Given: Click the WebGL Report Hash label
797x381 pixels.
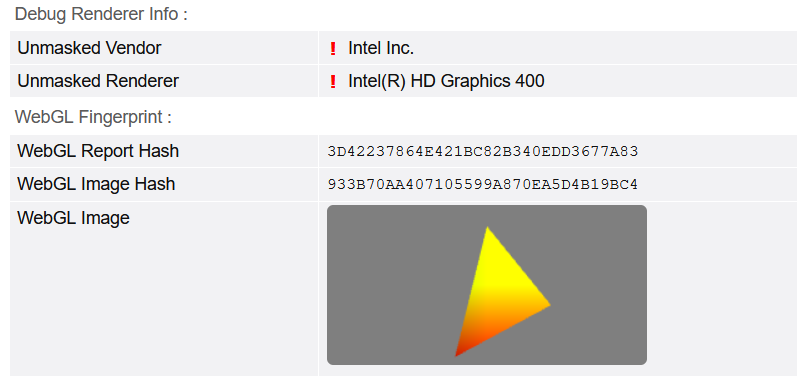Looking at the screenshot, I should (x=98, y=151).
